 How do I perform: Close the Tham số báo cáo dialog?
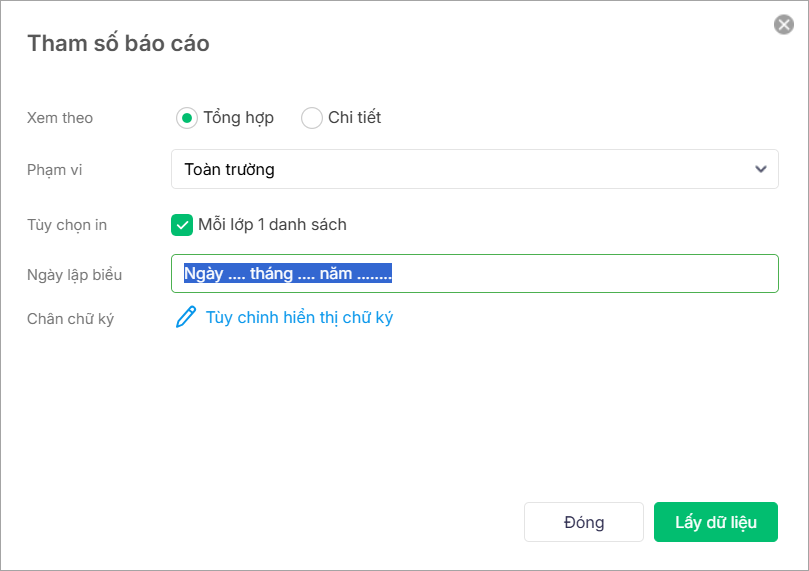coord(784,25)
